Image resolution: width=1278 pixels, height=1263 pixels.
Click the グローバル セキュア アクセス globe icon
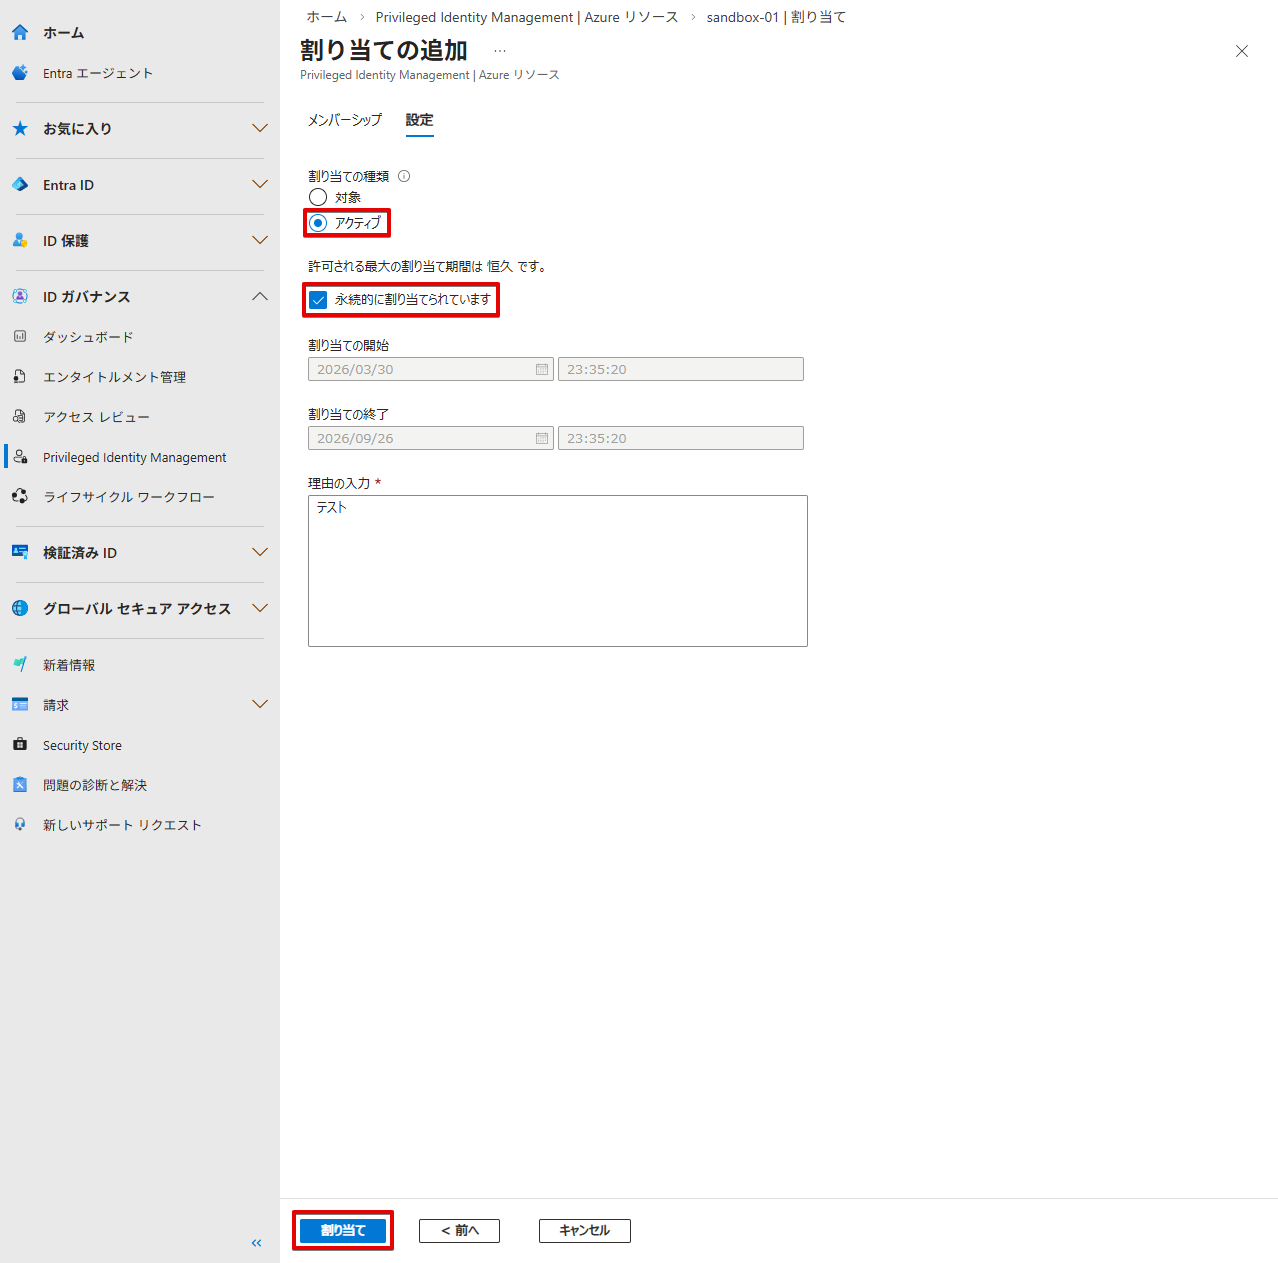coord(20,609)
